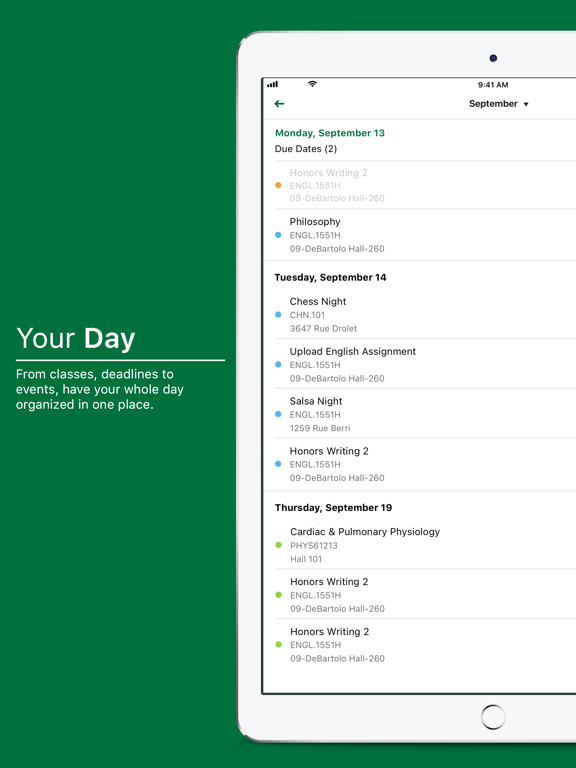The image size is (576, 768).
Task: Select the Monday, September 13 header
Action: tap(330, 133)
